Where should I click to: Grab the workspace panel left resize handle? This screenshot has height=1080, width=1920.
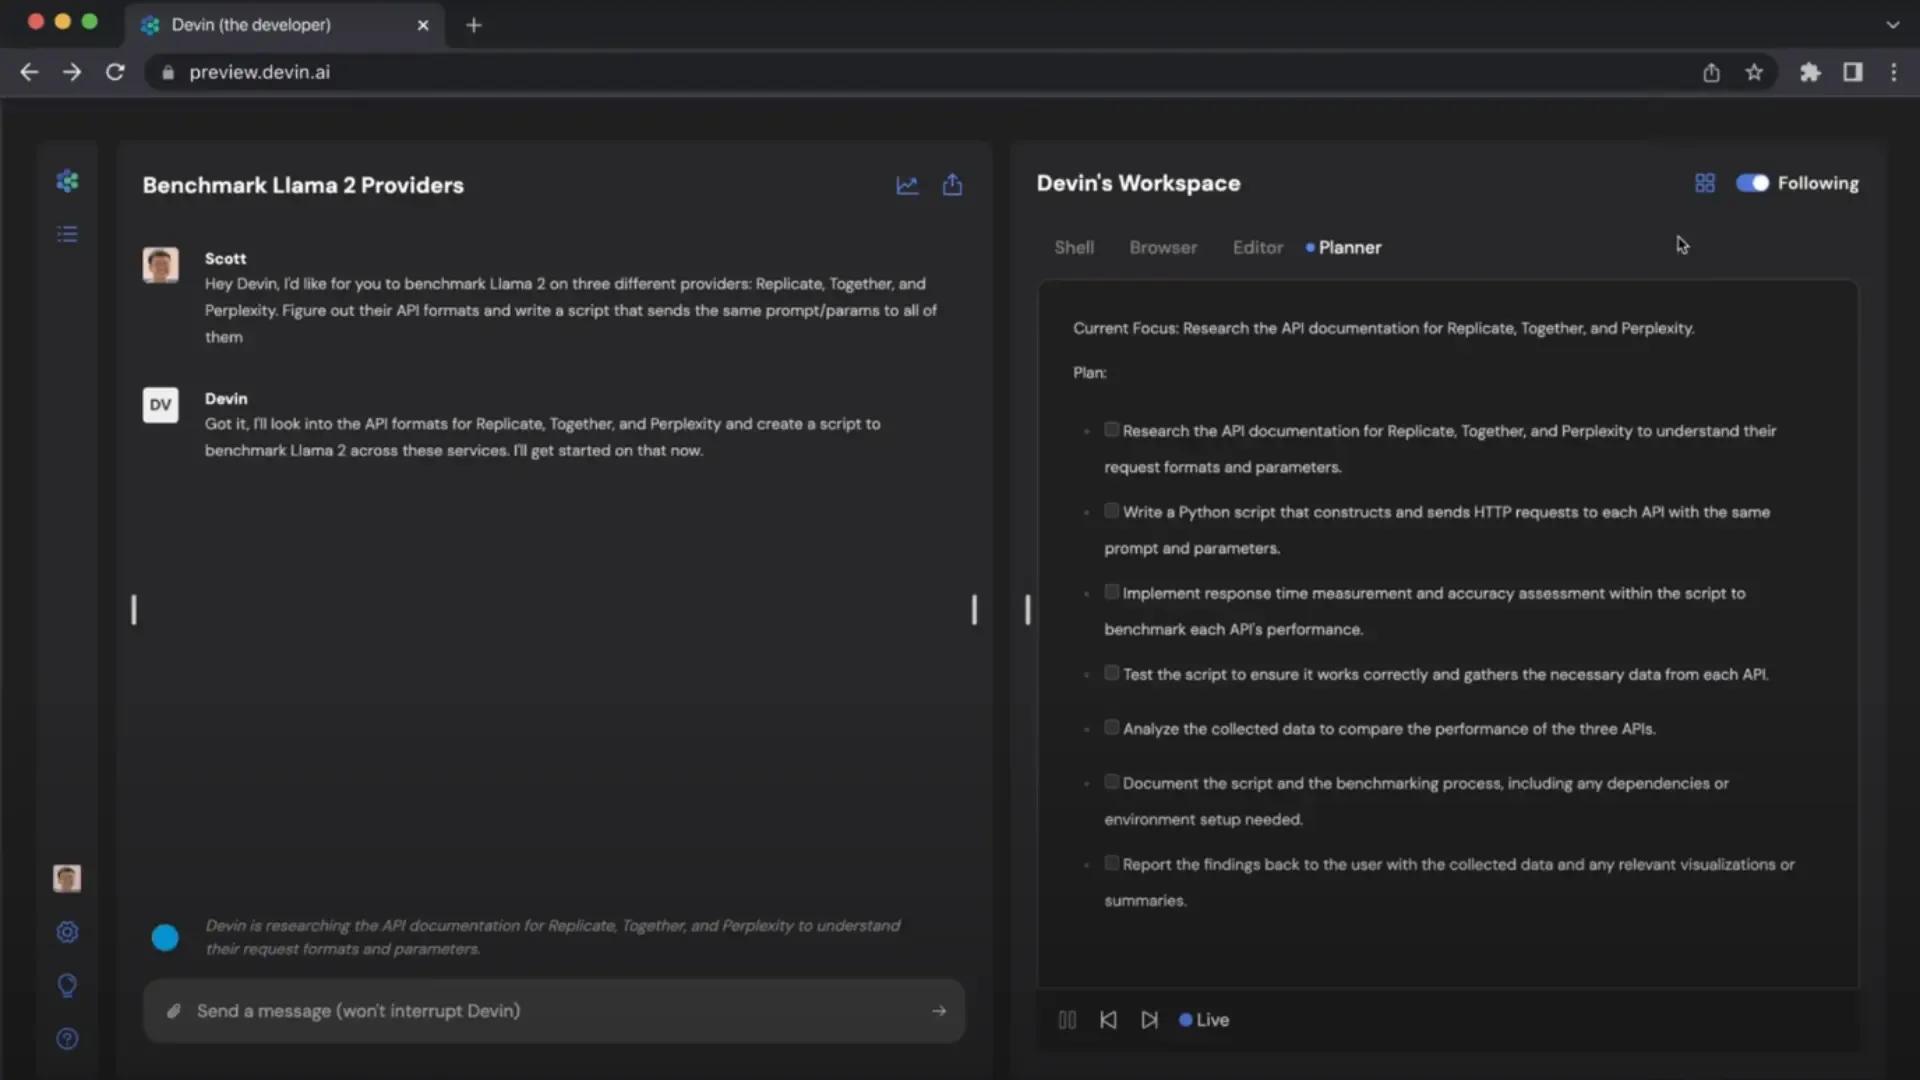[1027, 610]
